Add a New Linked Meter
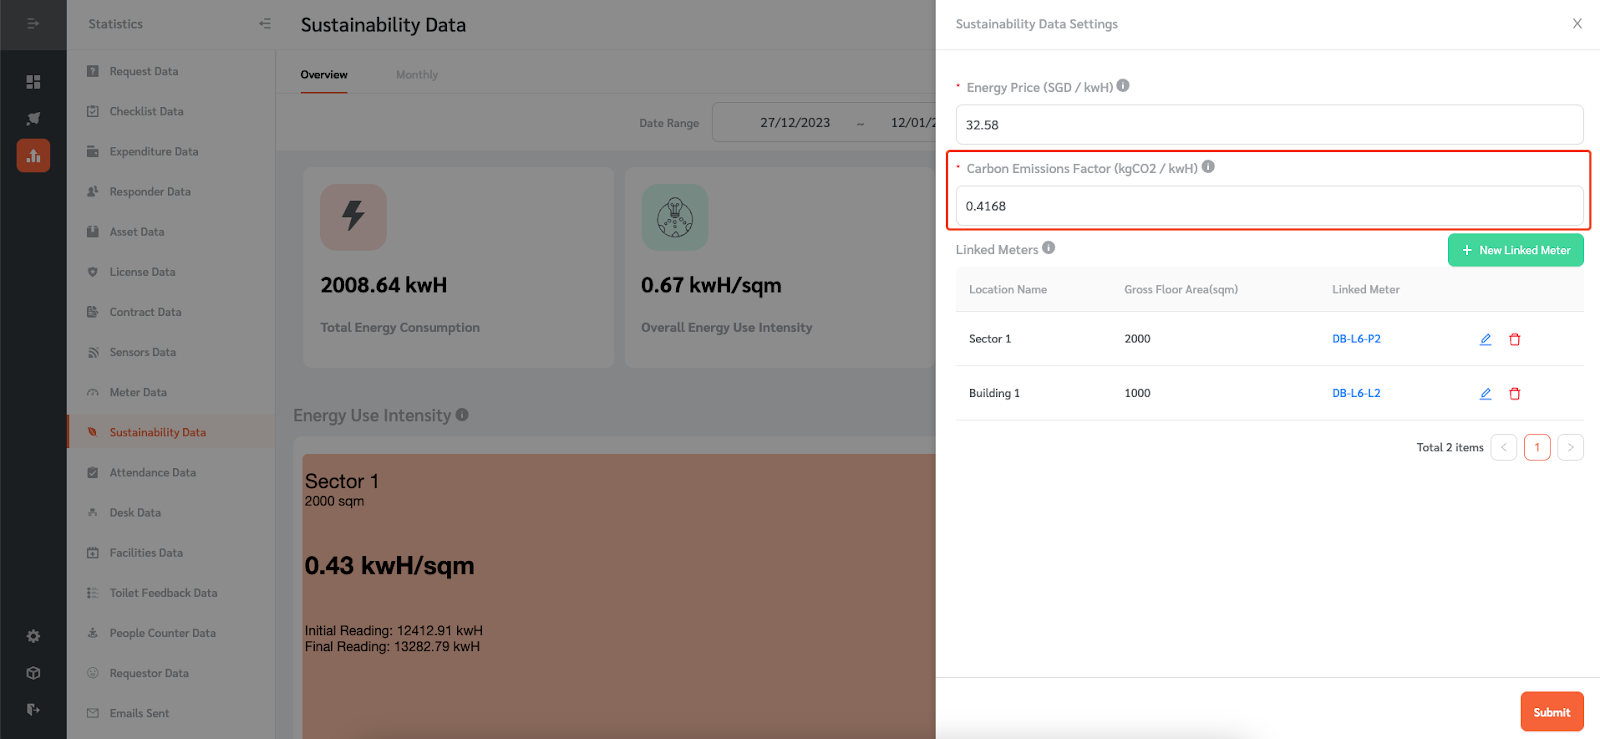This screenshot has height=739, width=1600. click(x=1515, y=250)
